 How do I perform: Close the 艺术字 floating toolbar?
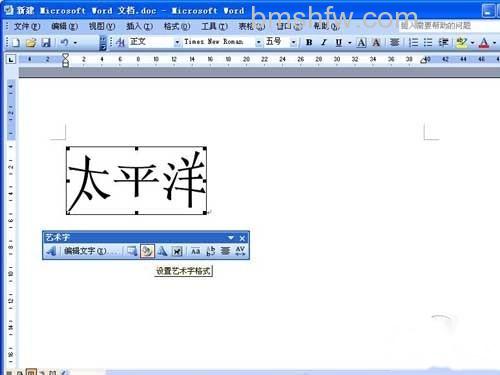[x=242, y=238]
